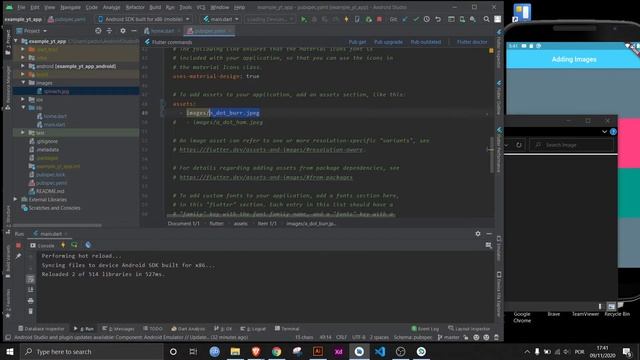The height and width of the screenshot is (360, 640).
Task: Collapse the example_yt_app root tree node
Action: (16, 41)
